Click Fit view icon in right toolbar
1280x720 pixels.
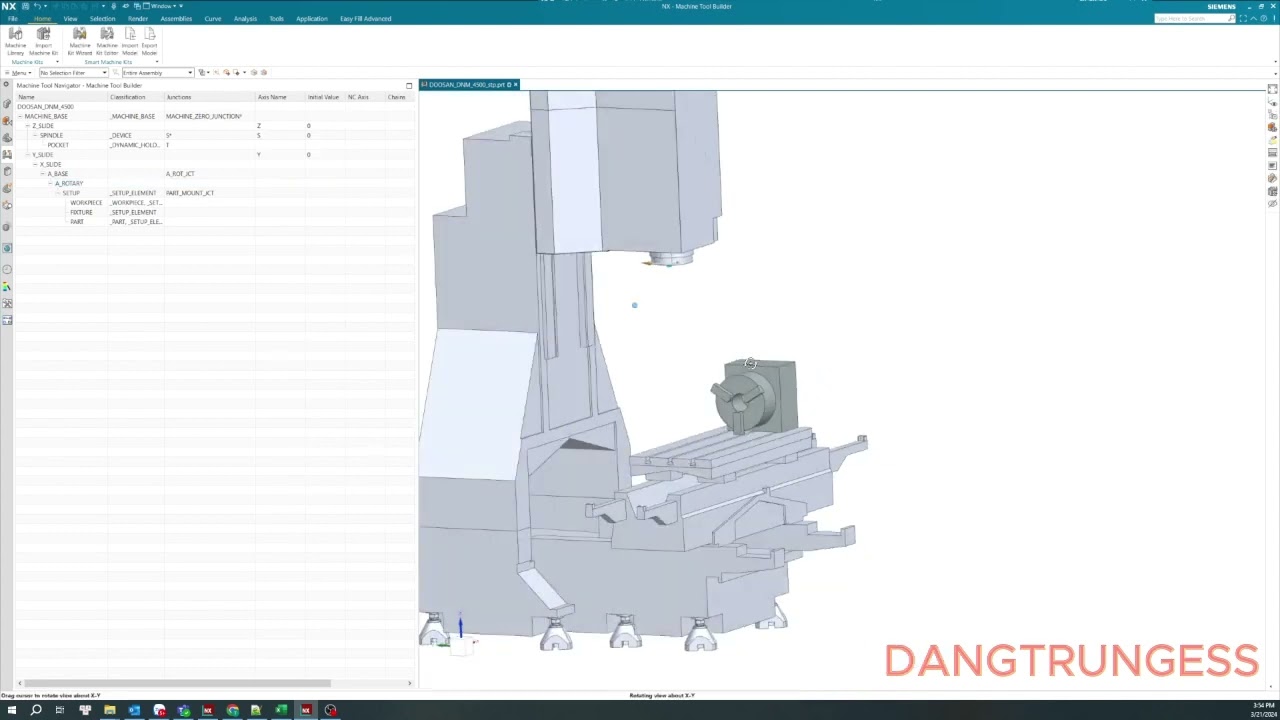(1272, 89)
